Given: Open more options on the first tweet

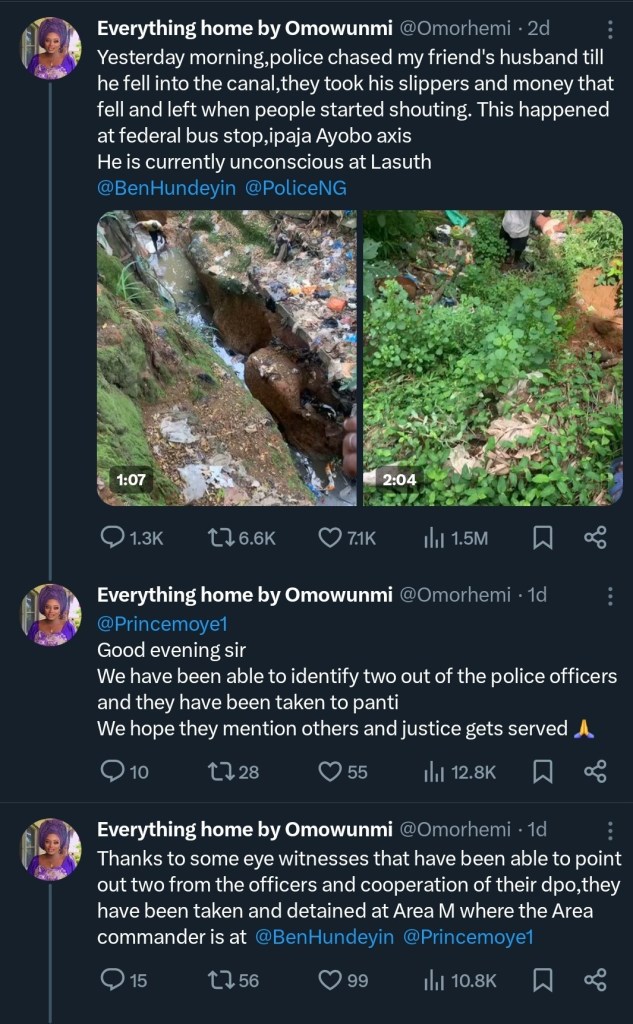Looking at the screenshot, I should coord(610,31).
